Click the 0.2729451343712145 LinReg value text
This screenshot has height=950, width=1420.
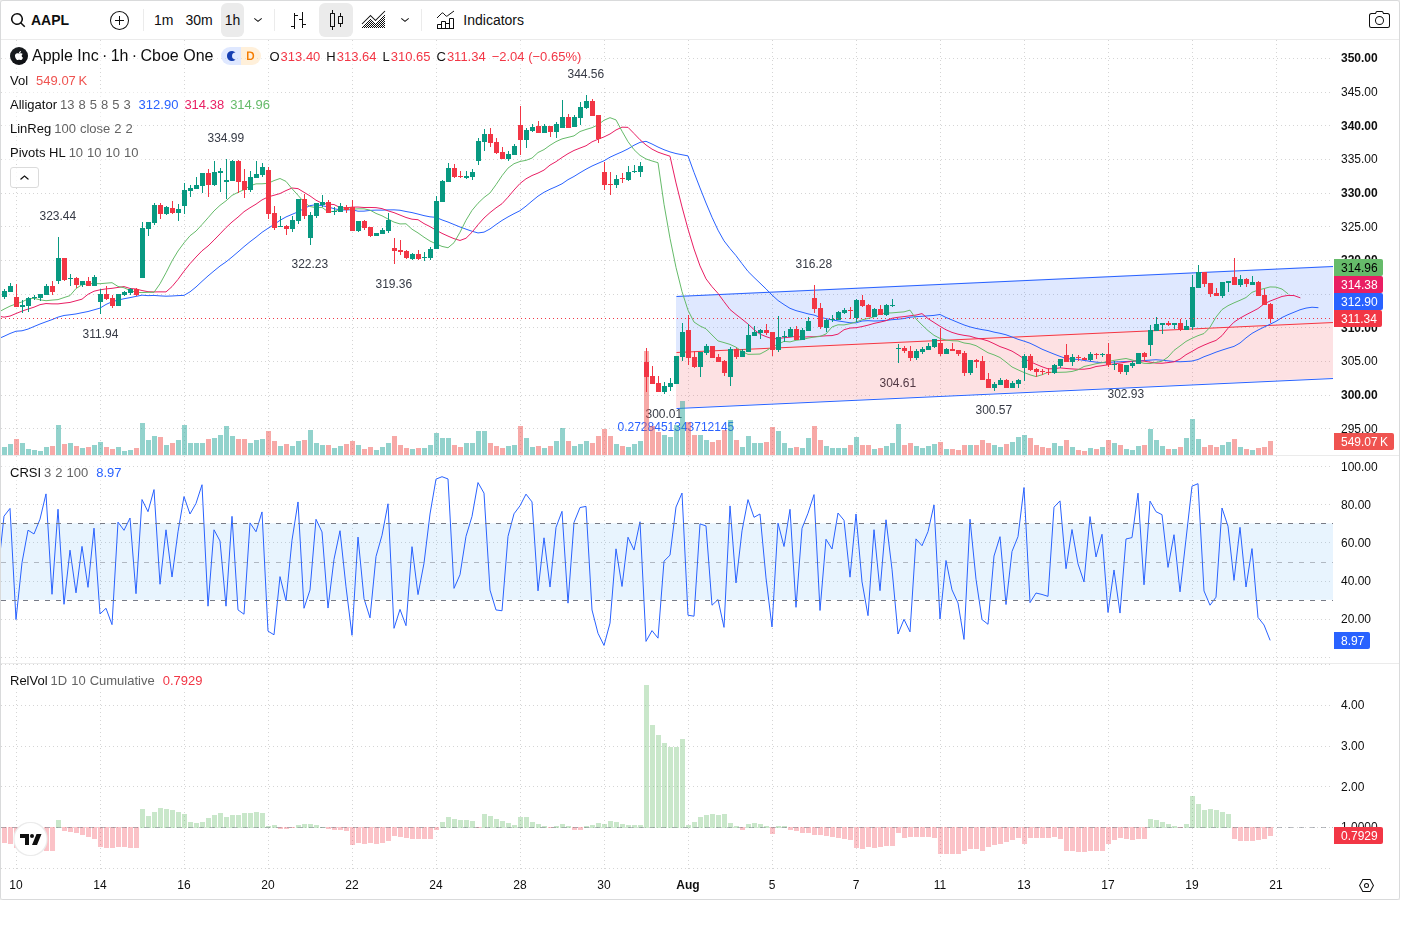point(676,427)
